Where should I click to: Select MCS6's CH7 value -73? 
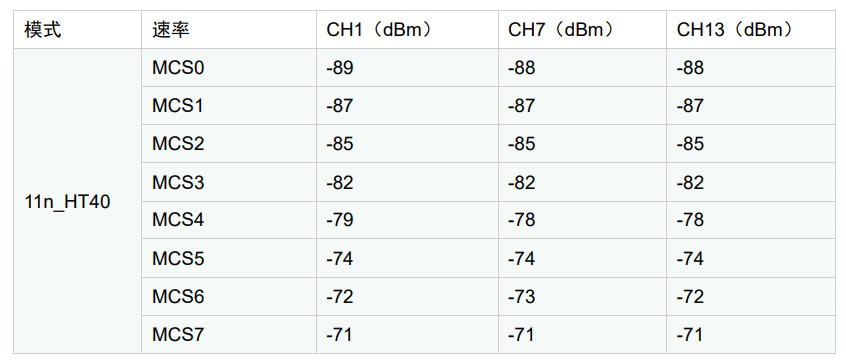[x=582, y=297]
